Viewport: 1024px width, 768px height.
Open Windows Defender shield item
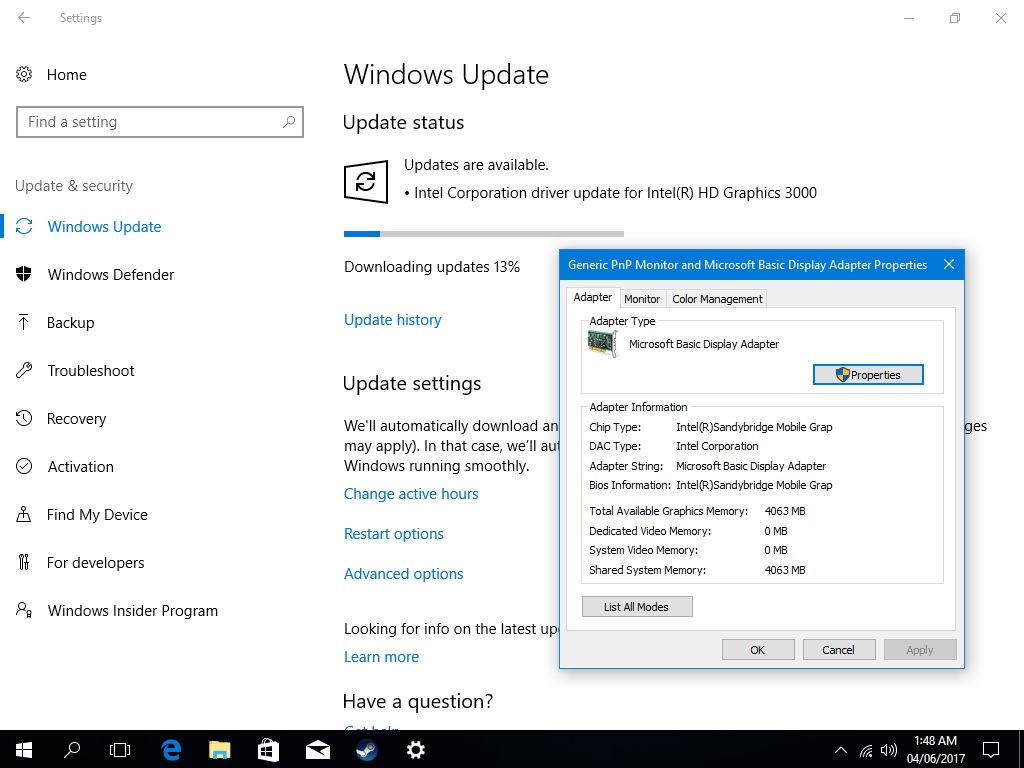(24, 274)
